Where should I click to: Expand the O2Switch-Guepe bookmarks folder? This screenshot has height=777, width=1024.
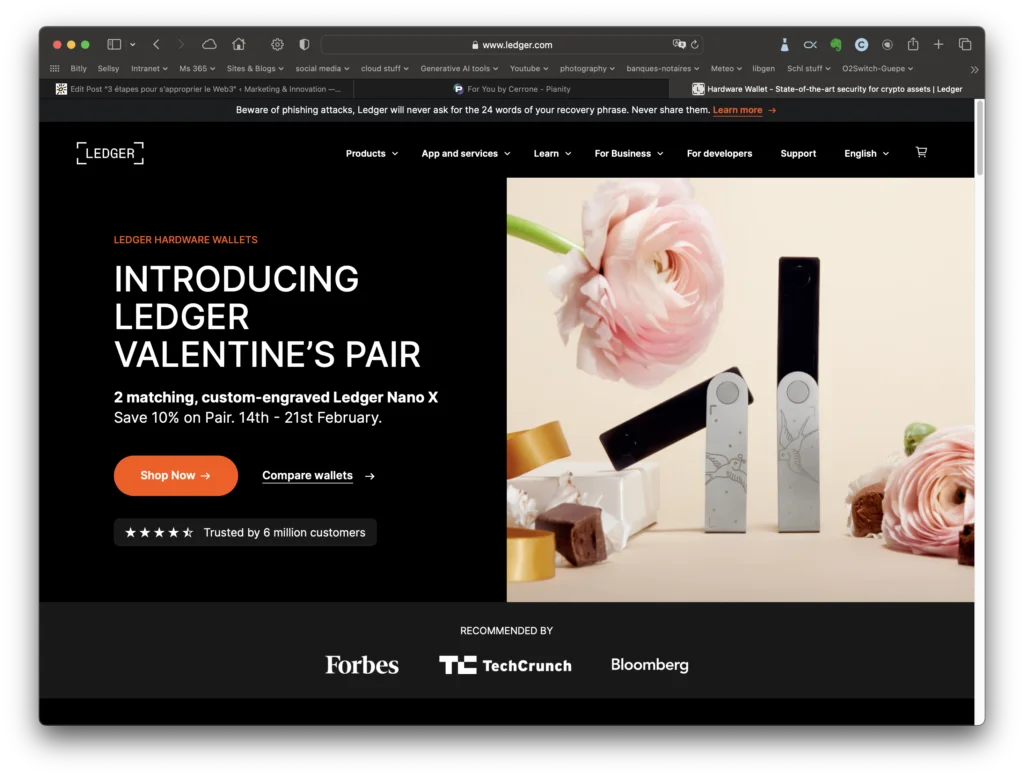click(877, 69)
